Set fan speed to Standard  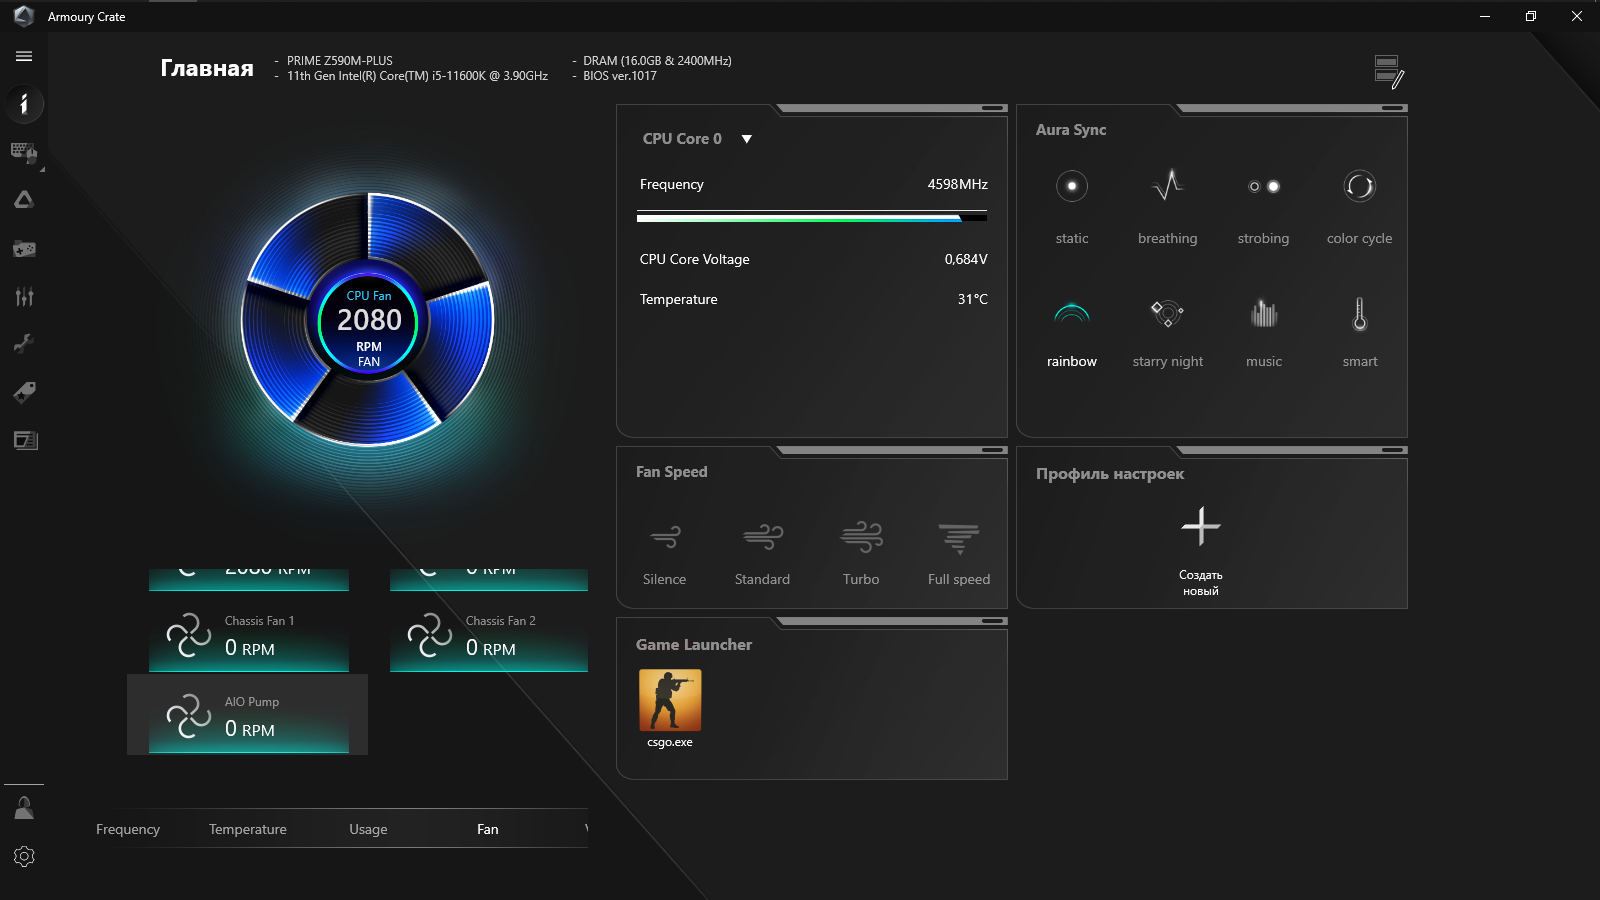763,553
